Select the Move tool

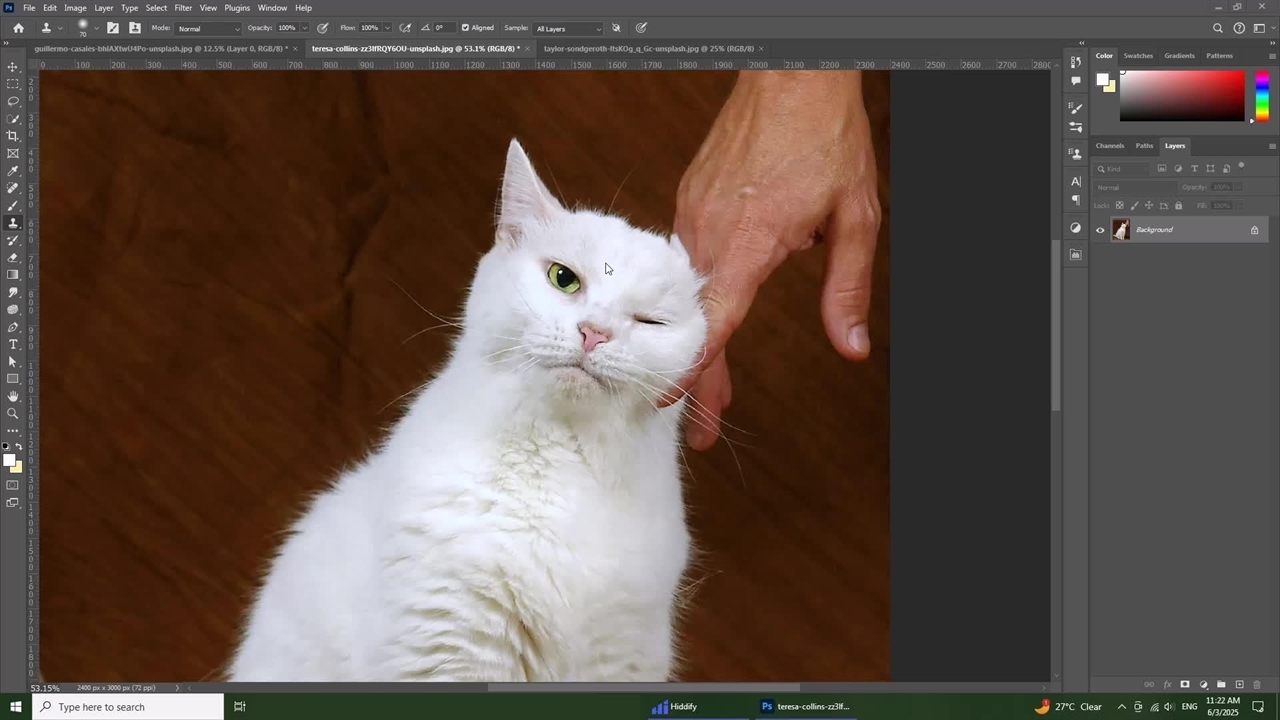click(x=13, y=67)
